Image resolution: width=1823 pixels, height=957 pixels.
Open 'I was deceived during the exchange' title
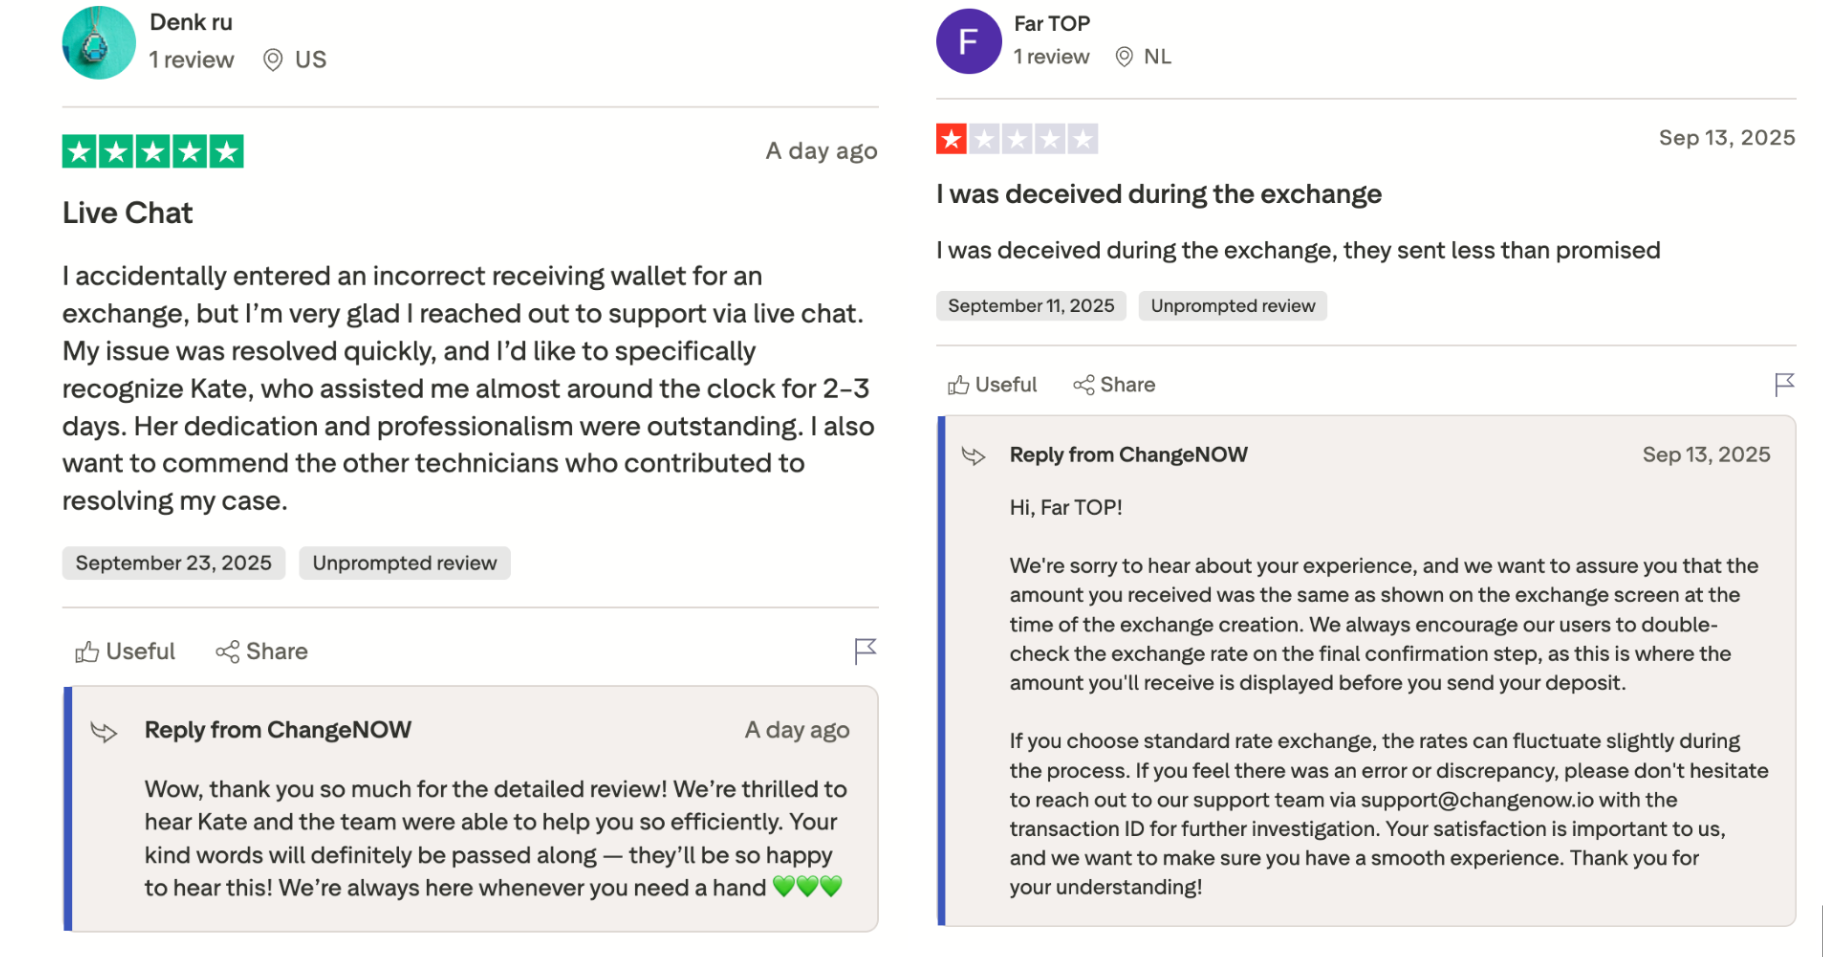click(x=1158, y=194)
